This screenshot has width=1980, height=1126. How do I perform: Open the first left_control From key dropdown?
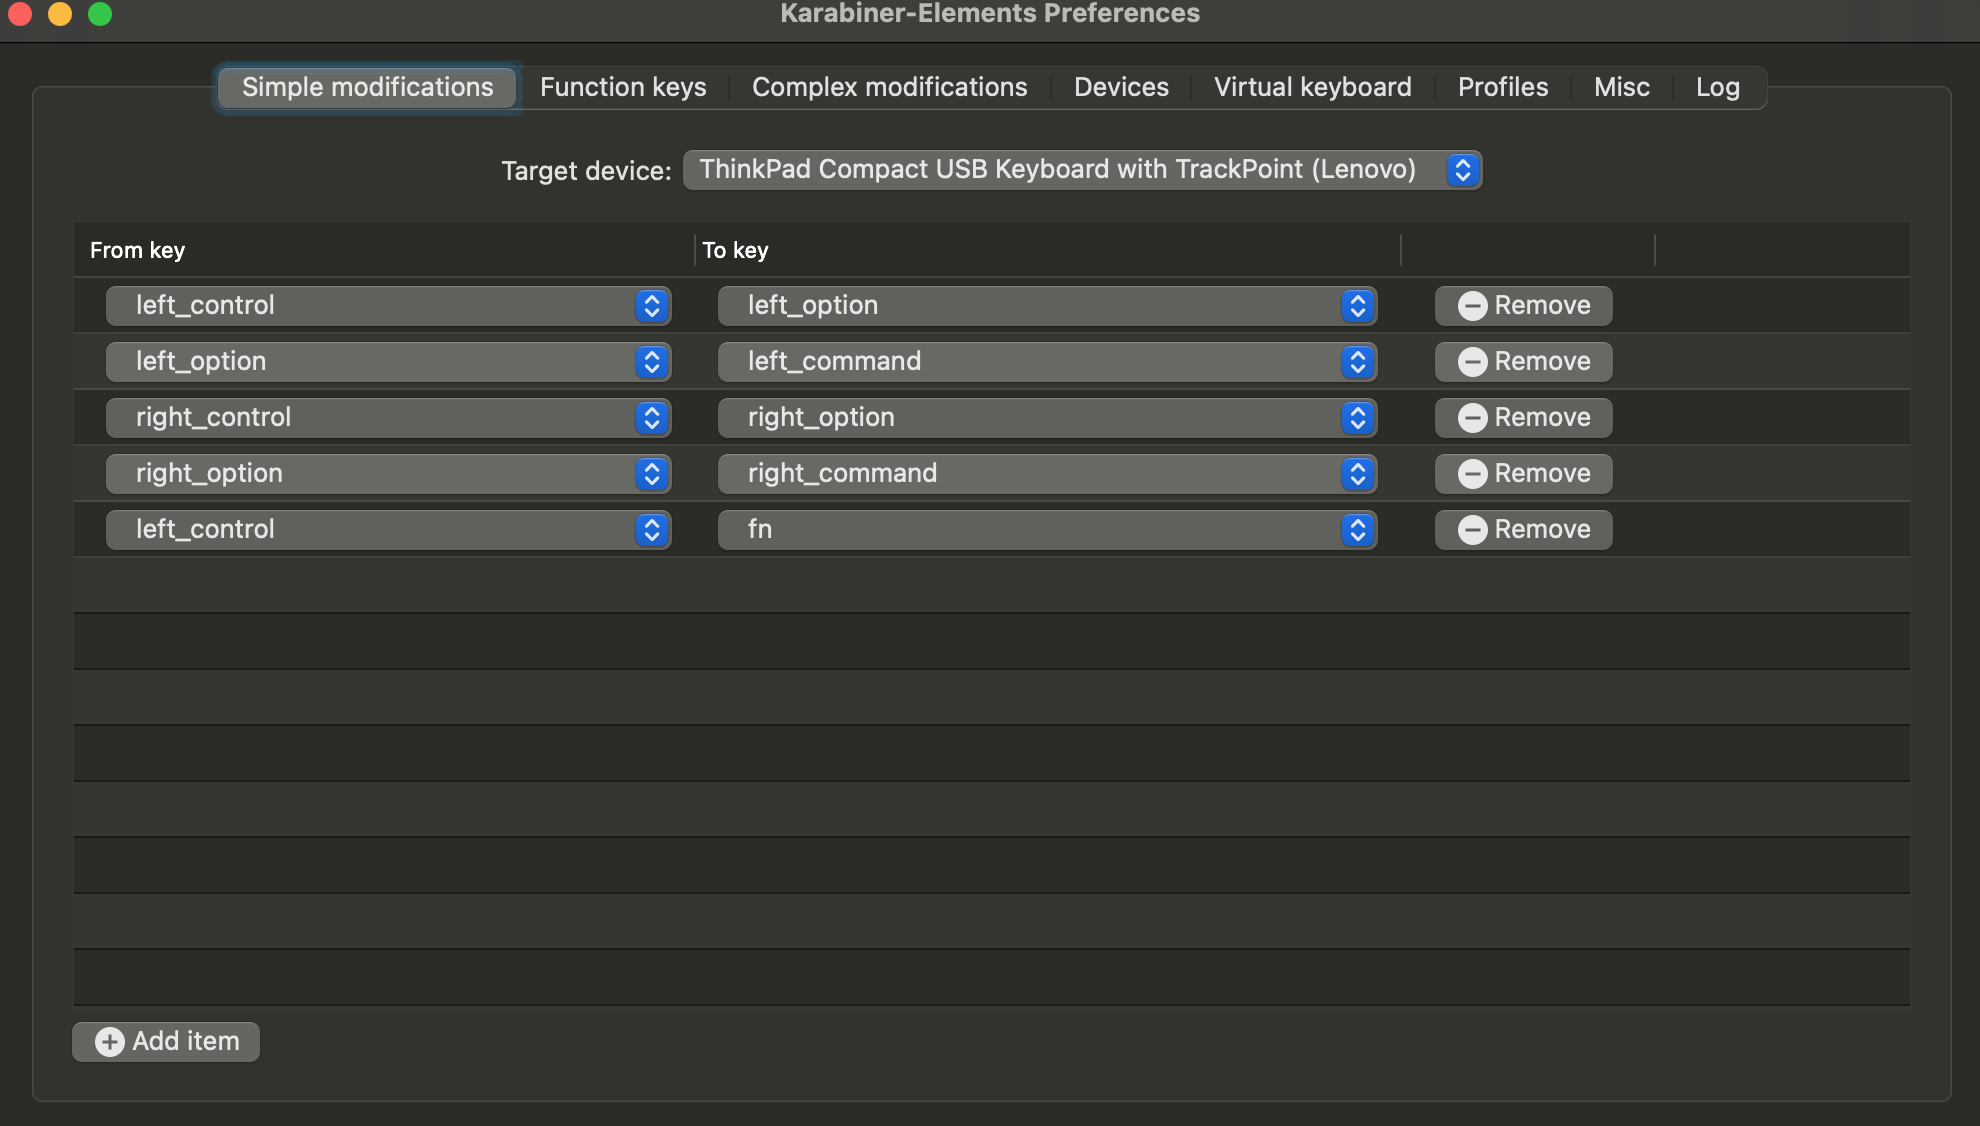[388, 306]
